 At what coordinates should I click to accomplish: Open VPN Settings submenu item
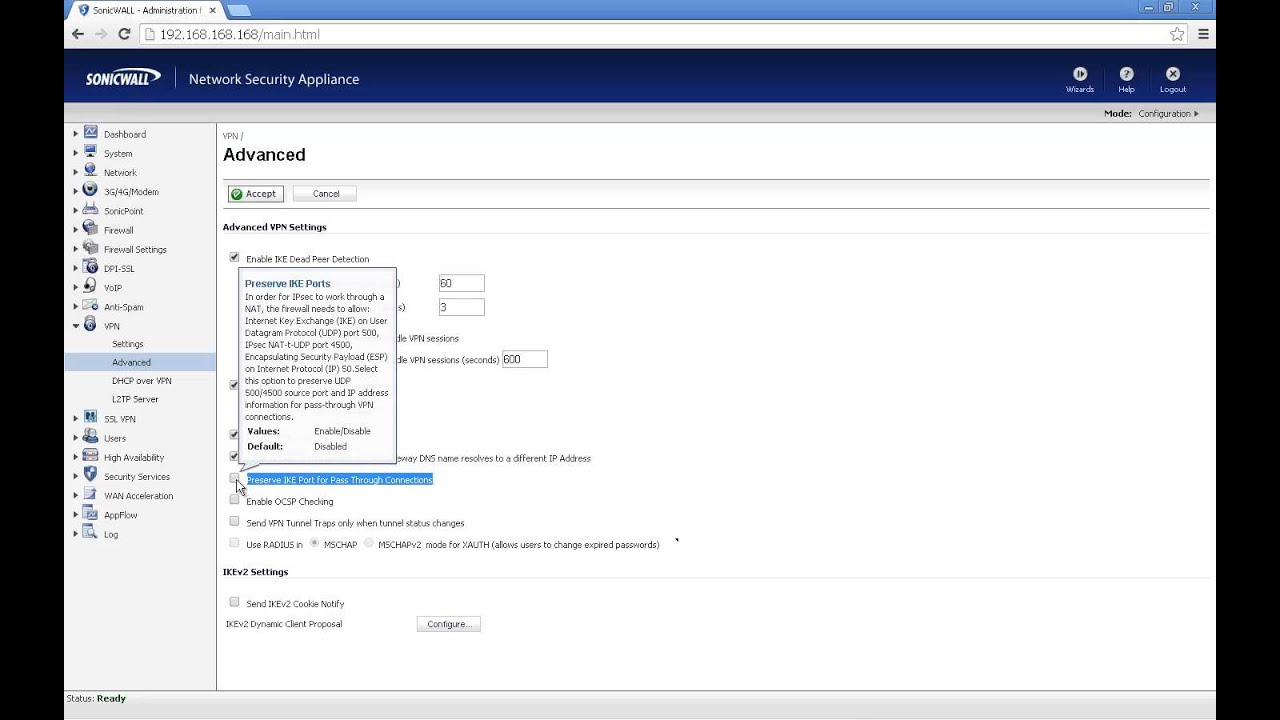[x=128, y=344]
